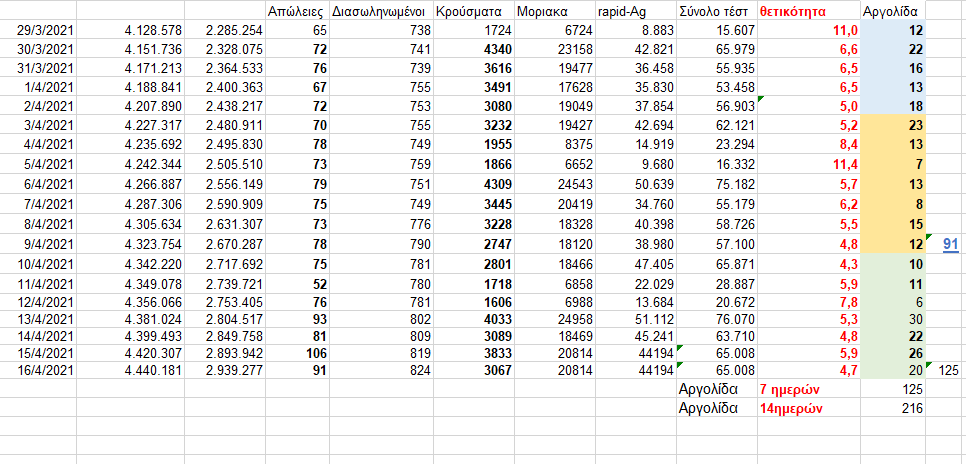The width and height of the screenshot is (966, 464).
Task: Click the date cell 16/4/2021
Action: point(45,370)
